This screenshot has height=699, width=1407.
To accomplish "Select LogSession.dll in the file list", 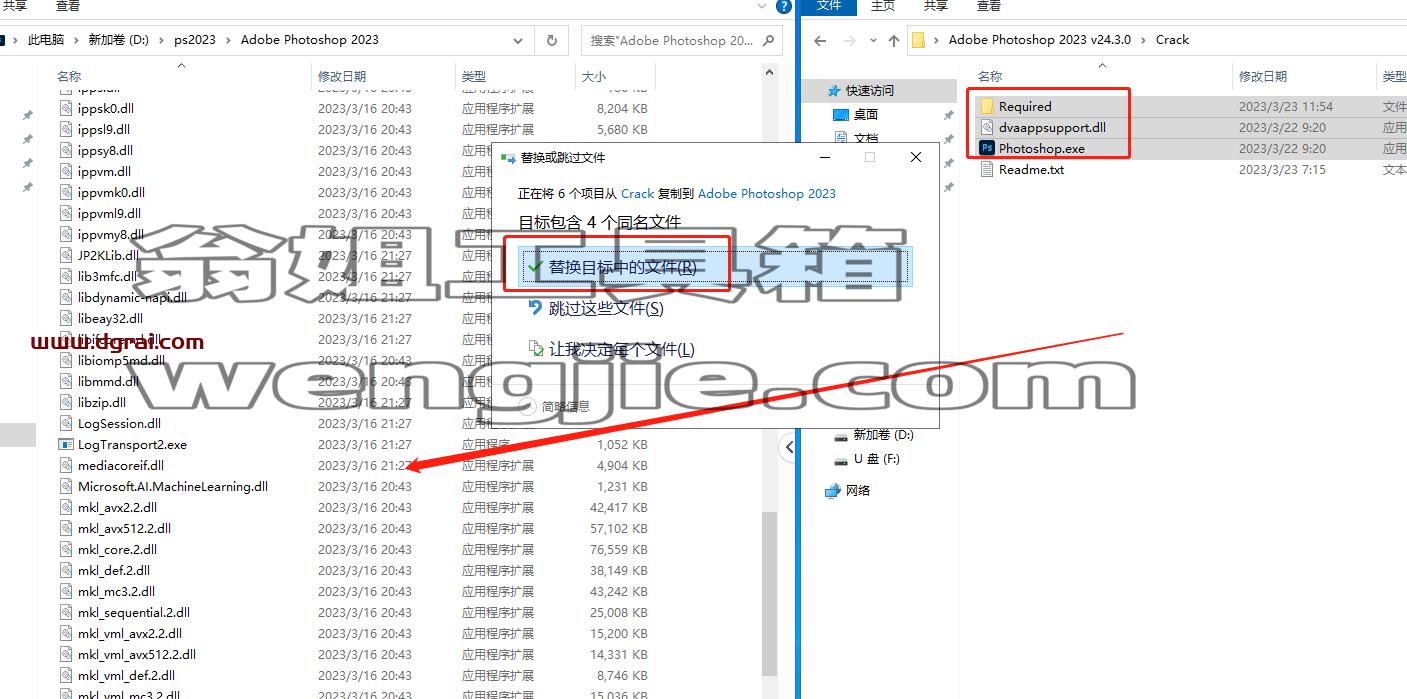I will 119,423.
